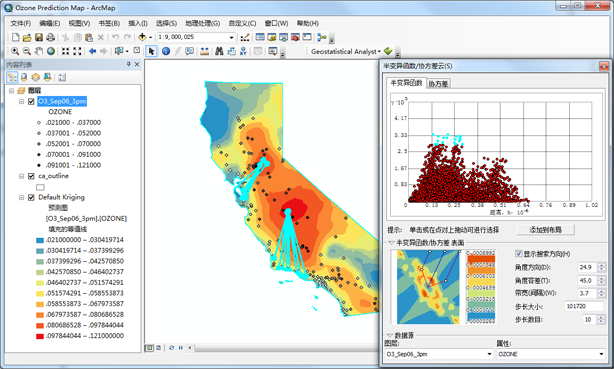Collapse the Default Kriging layer tree
Screen dimensions: 614x369
click(22, 197)
